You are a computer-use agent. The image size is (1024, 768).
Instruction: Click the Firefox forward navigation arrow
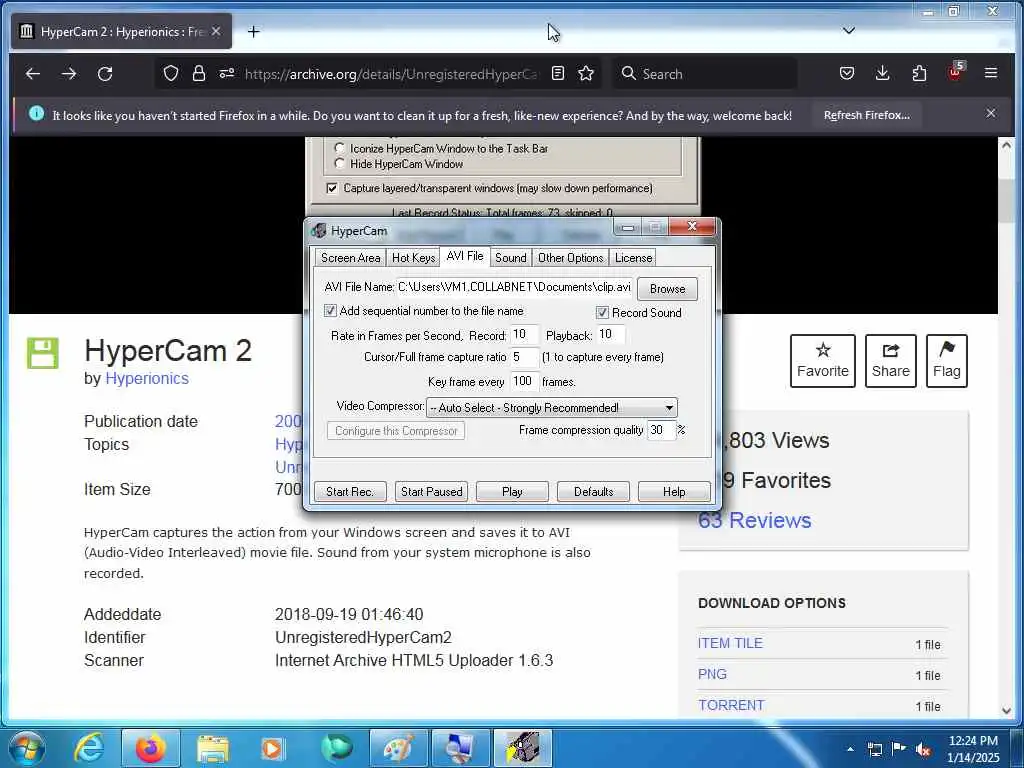69,74
